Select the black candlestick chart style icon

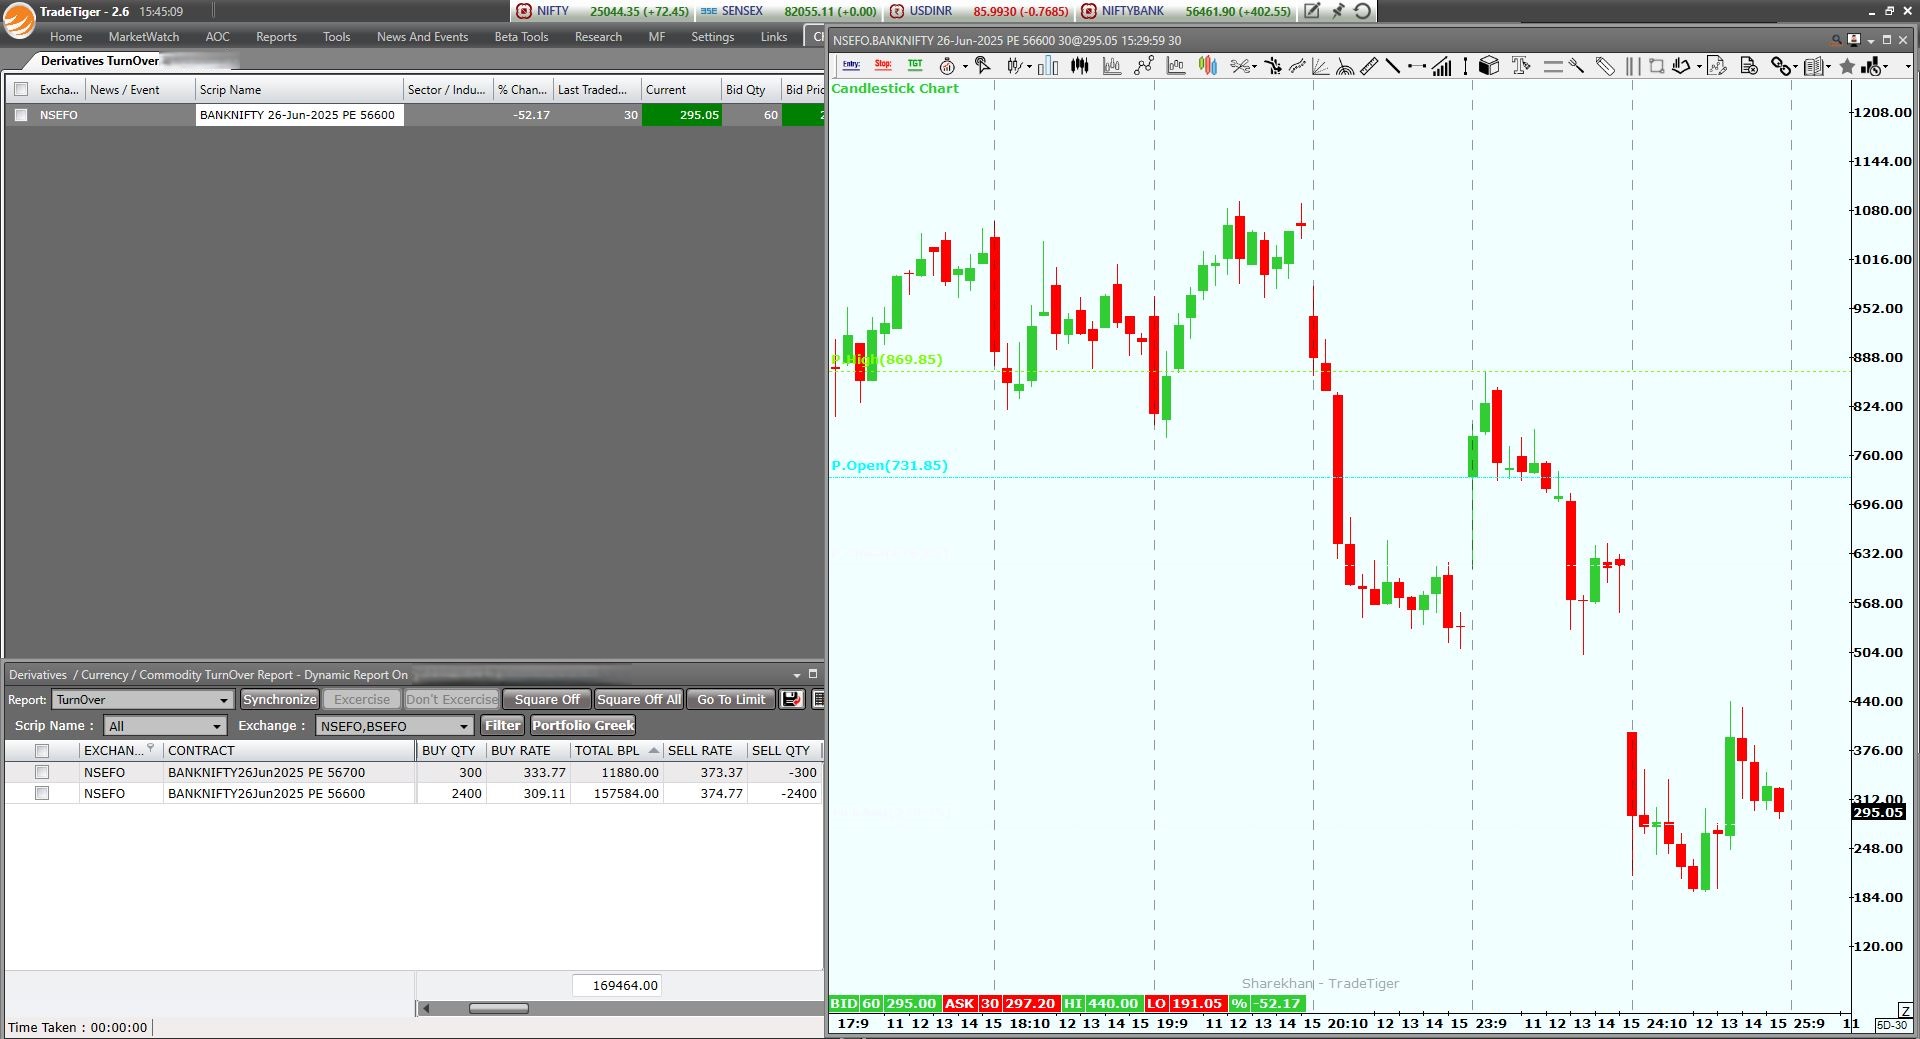[x=1080, y=66]
